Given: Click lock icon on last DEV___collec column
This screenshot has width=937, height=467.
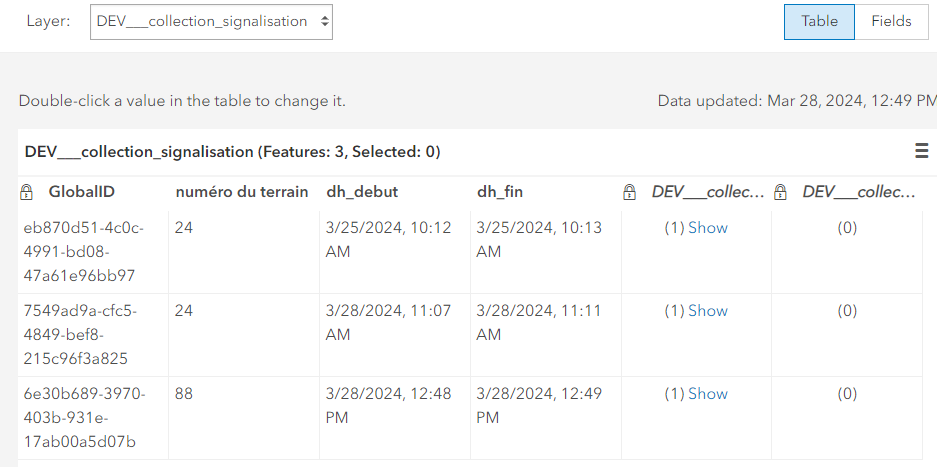Looking at the screenshot, I should (780, 192).
